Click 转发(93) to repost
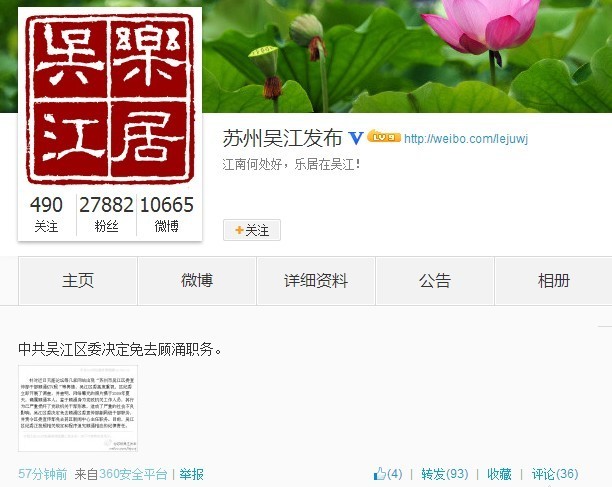Viewport: 612px width, 487px height. coord(445,474)
